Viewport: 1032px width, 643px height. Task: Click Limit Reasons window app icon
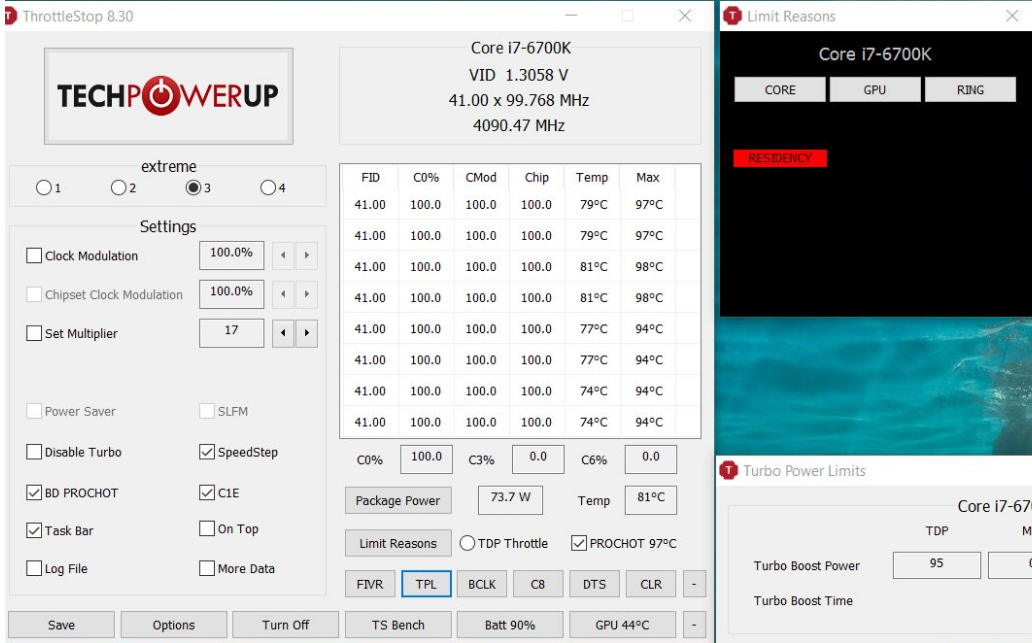pos(732,16)
